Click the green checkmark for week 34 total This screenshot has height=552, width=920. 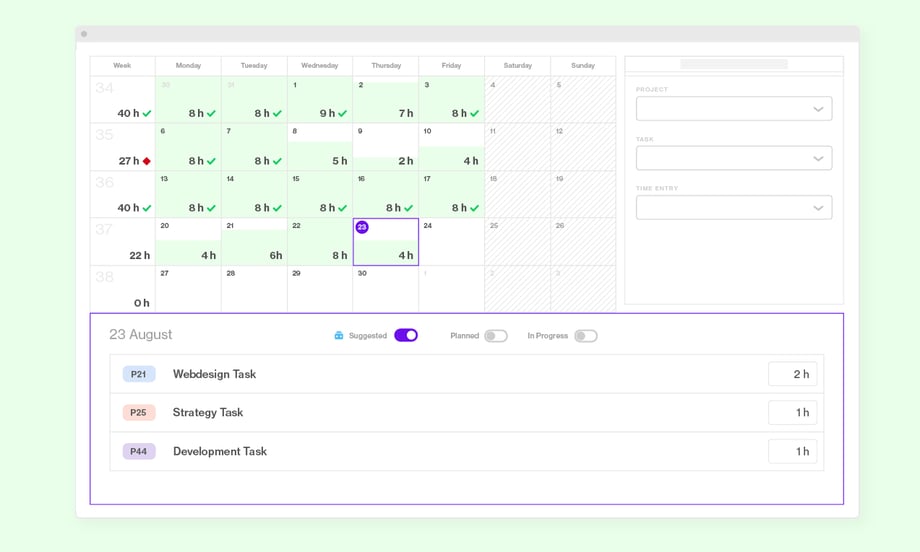pyautogui.click(x=147, y=113)
